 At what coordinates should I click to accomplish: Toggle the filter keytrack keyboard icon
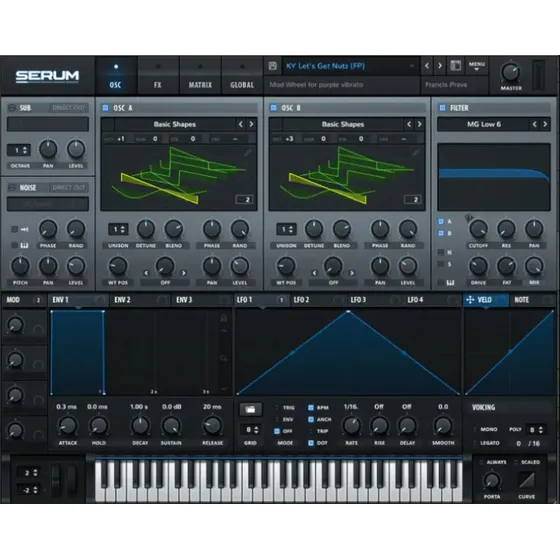tap(450, 283)
